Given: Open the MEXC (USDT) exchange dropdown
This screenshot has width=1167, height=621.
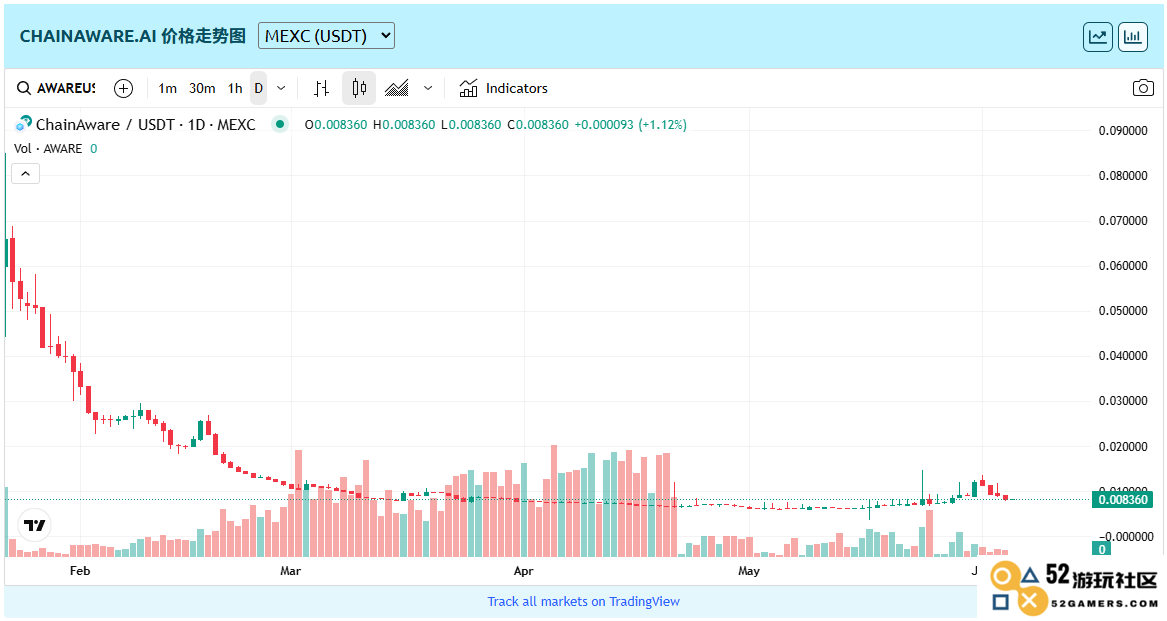Looking at the screenshot, I should coord(326,36).
